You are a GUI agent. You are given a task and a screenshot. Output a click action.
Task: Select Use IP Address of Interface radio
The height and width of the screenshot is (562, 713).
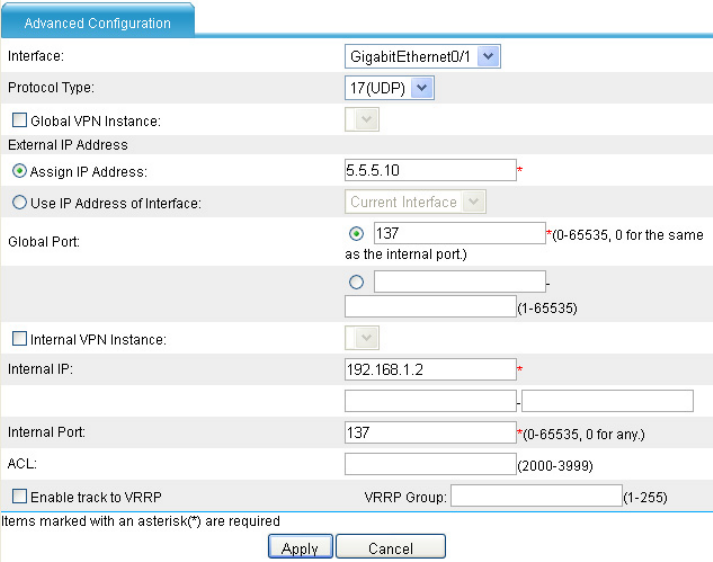point(19,202)
